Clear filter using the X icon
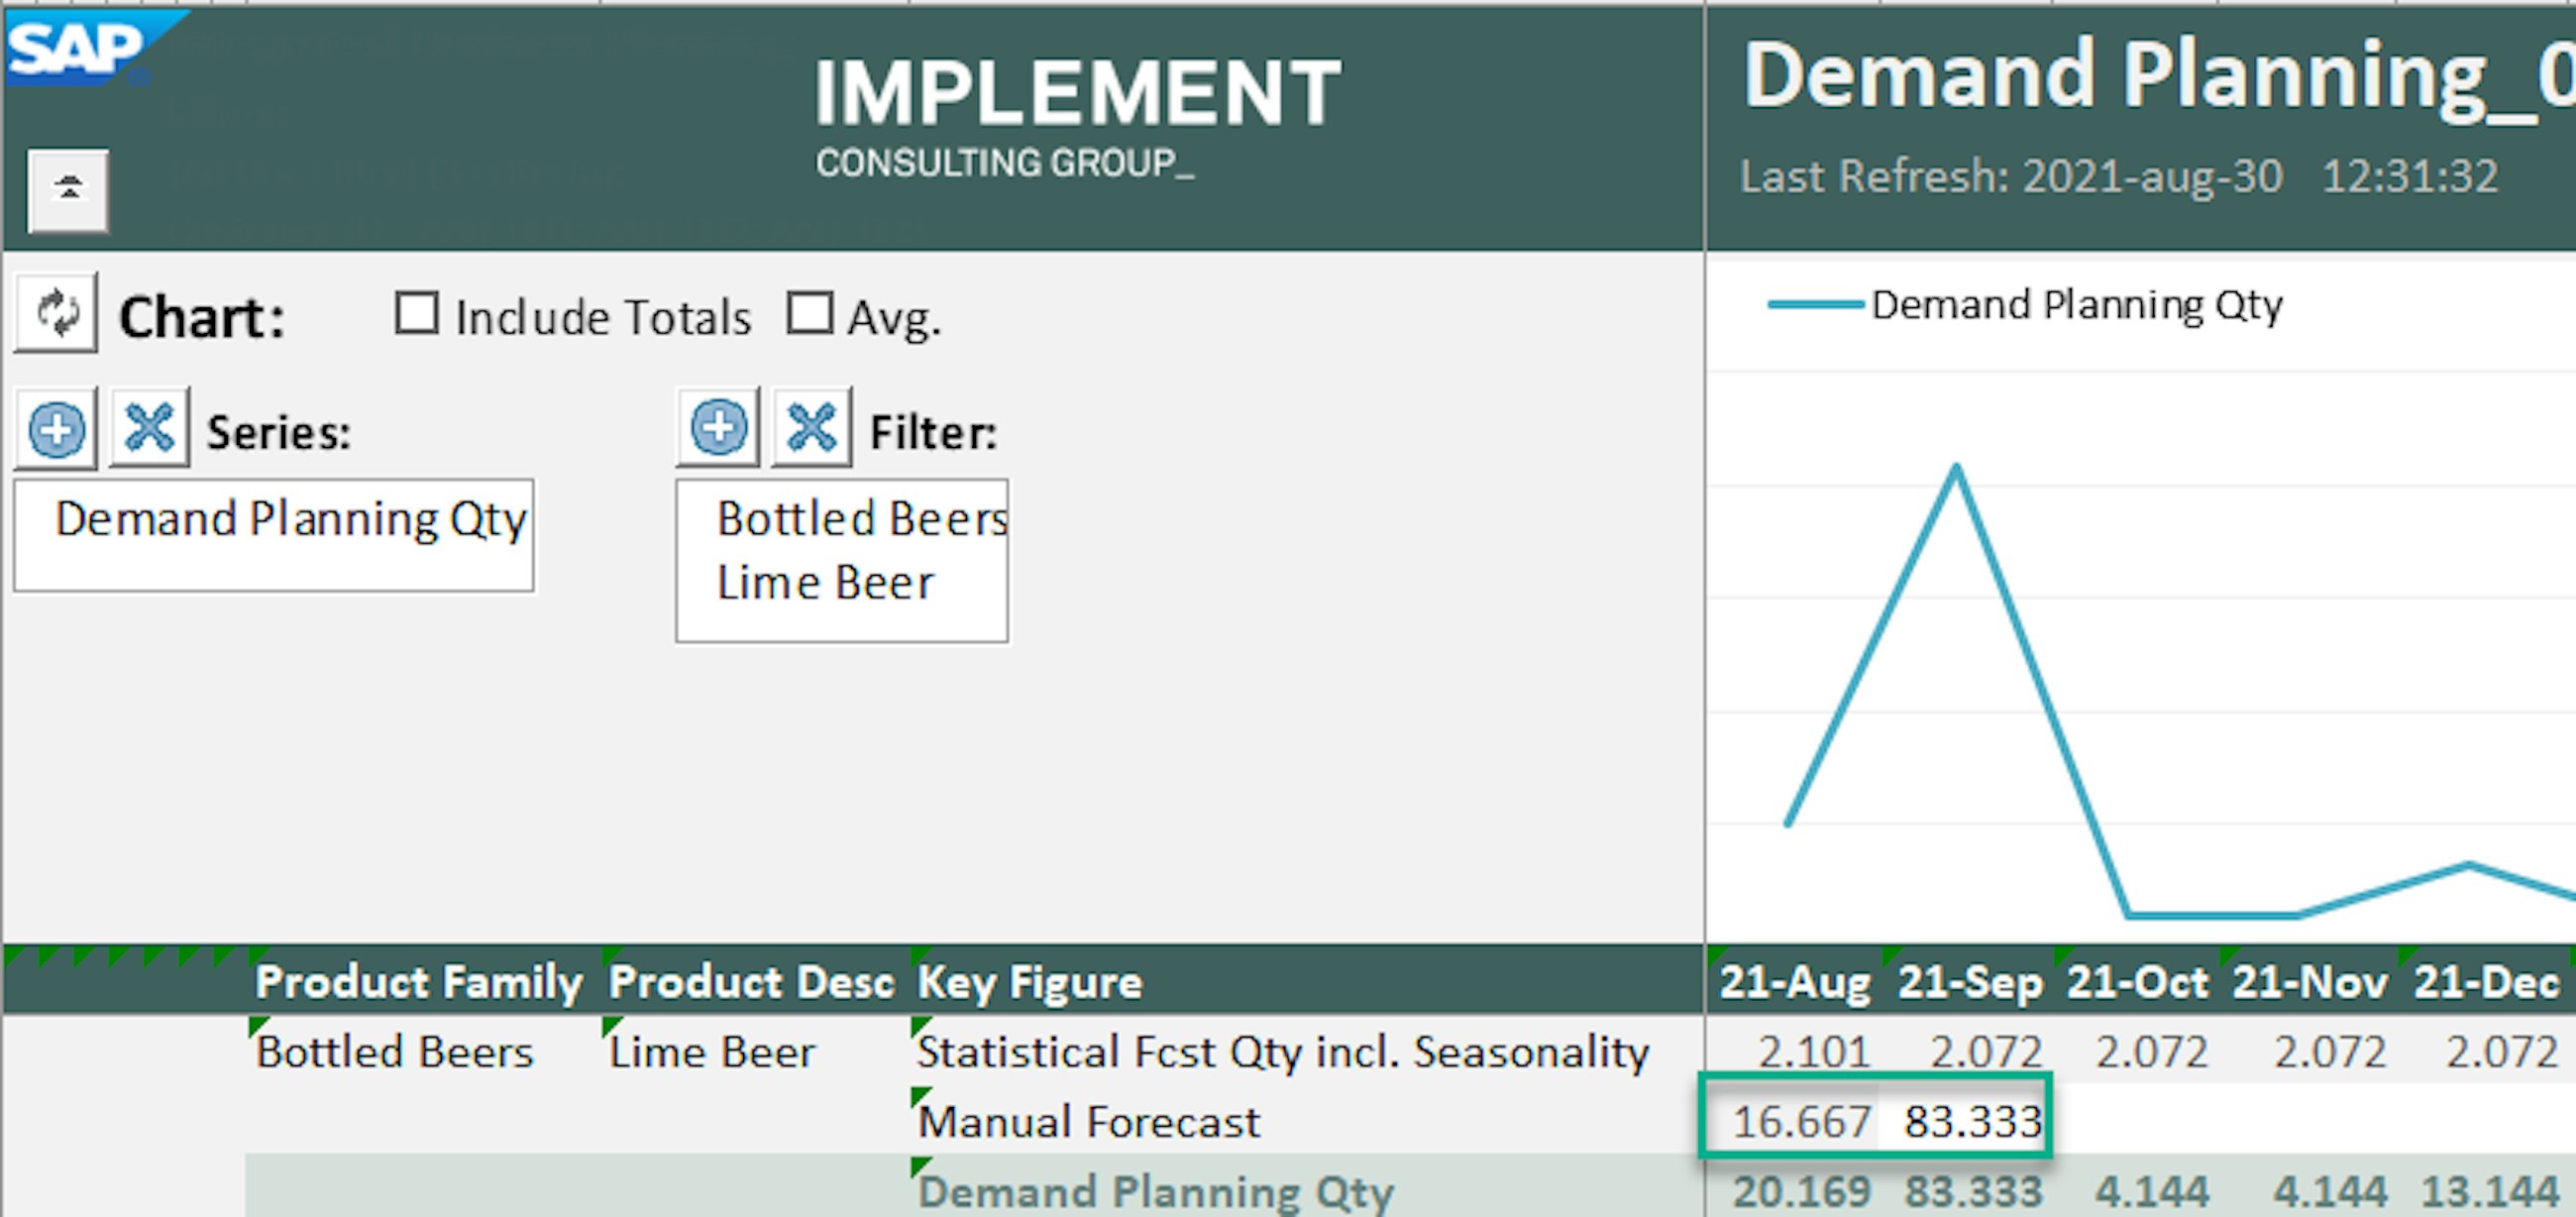Screen dimensions: 2576x1217 811,429
